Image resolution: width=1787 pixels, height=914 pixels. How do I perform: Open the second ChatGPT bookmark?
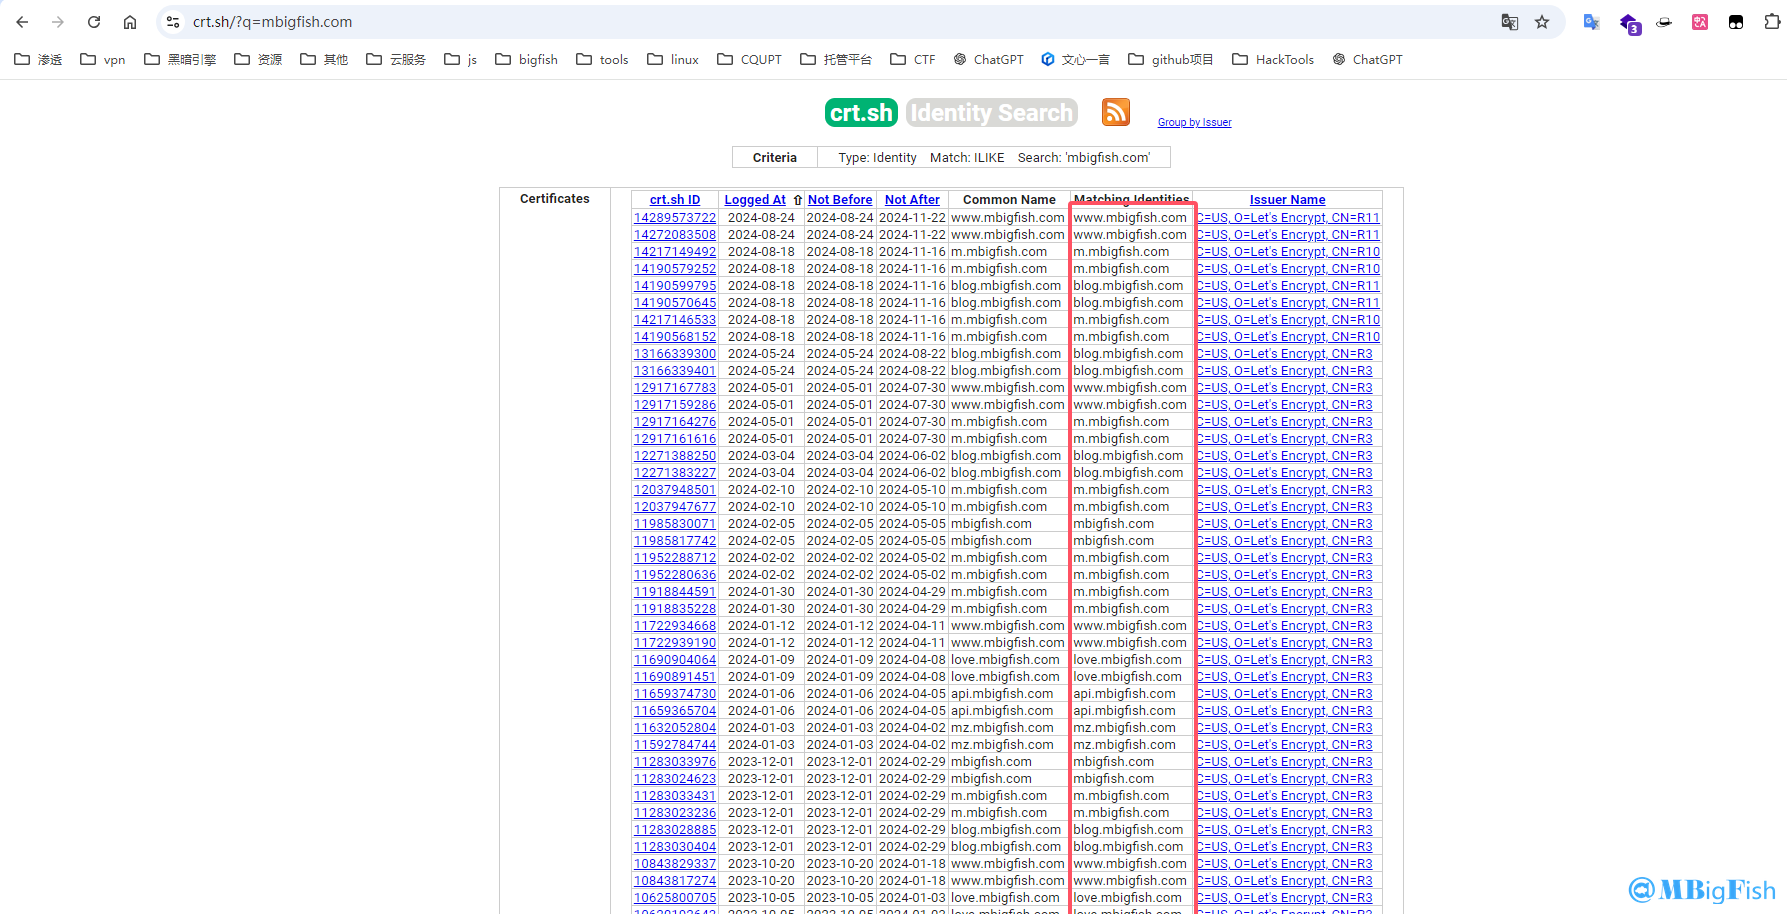(x=1367, y=60)
